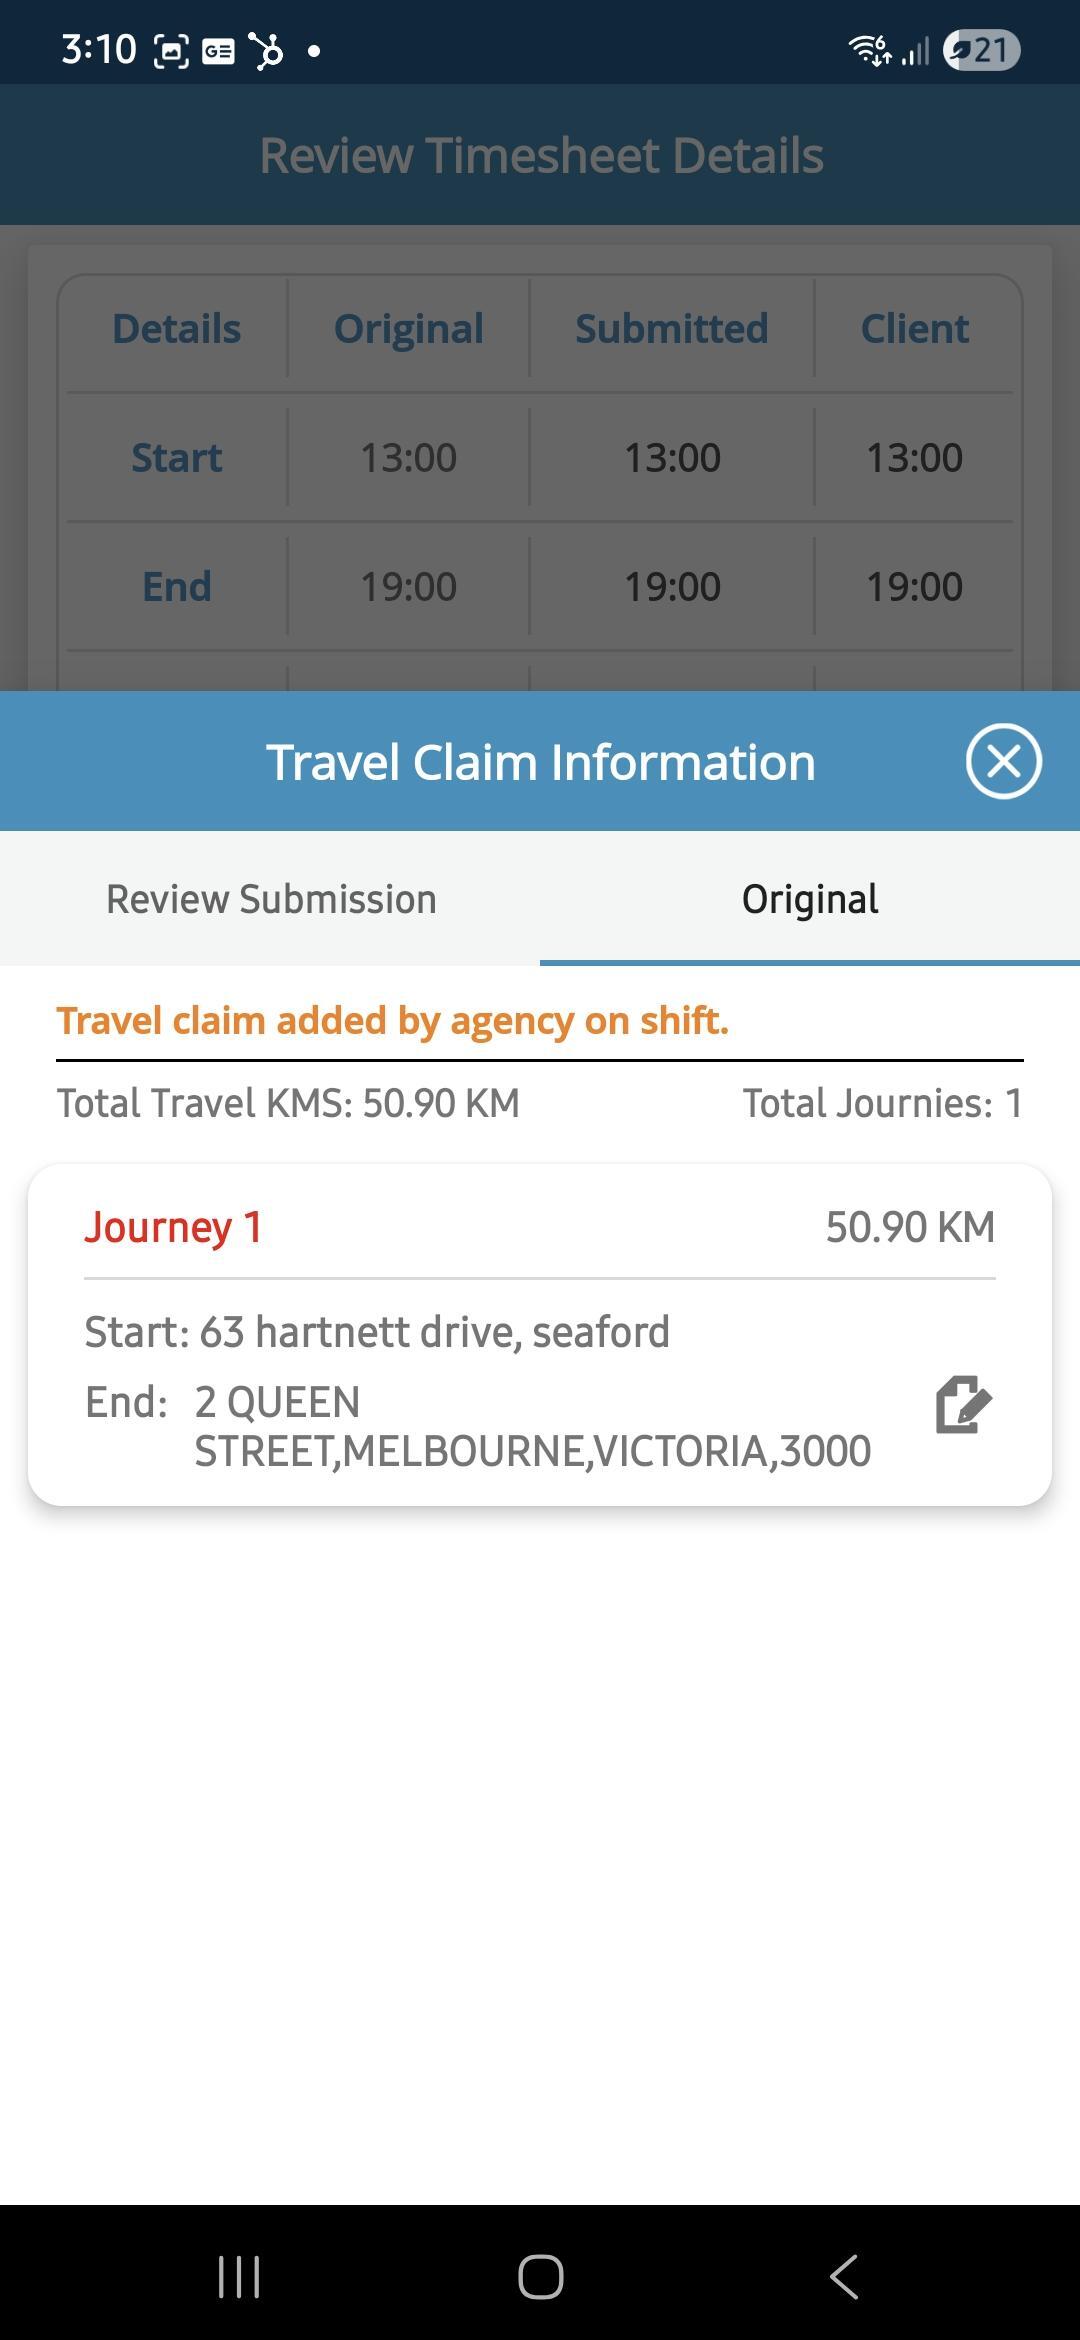Tap the Wi-Fi status icon

(x=868, y=50)
